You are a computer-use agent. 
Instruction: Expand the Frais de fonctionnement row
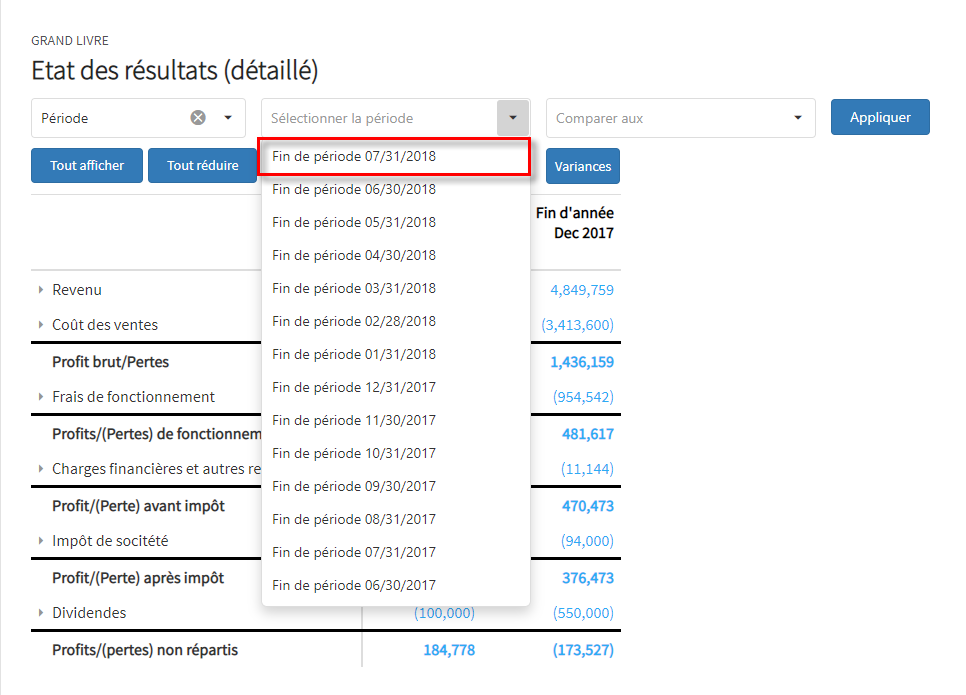(x=41, y=397)
